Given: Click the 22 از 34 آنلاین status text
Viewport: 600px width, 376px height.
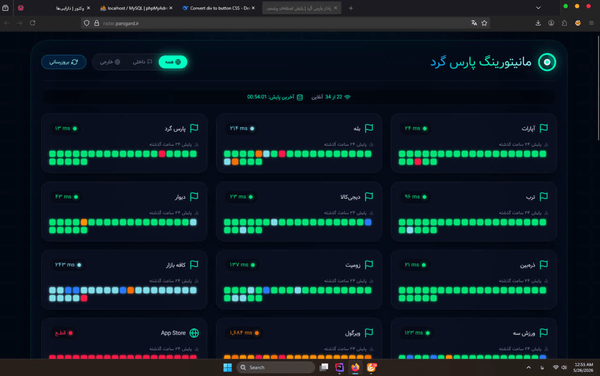Looking at the screenshot, I should pos(331,97).
